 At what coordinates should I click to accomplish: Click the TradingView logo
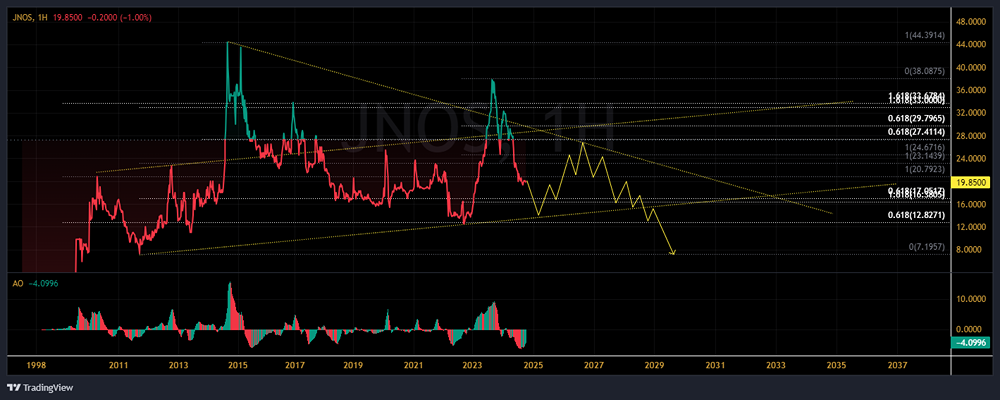pyautogui.click(x=40, y=387)
